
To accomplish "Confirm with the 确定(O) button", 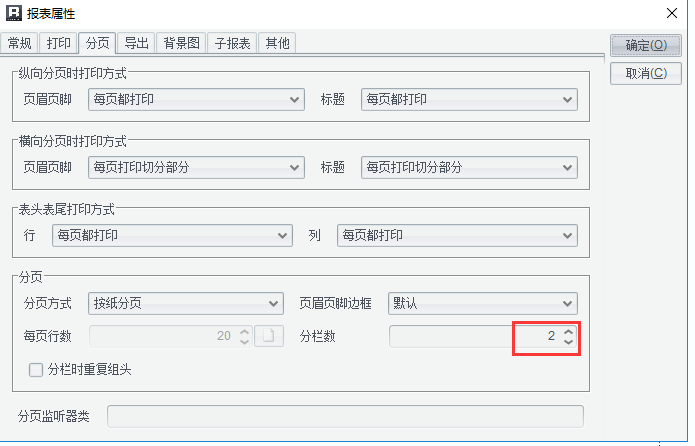I will tap(646, 45).
